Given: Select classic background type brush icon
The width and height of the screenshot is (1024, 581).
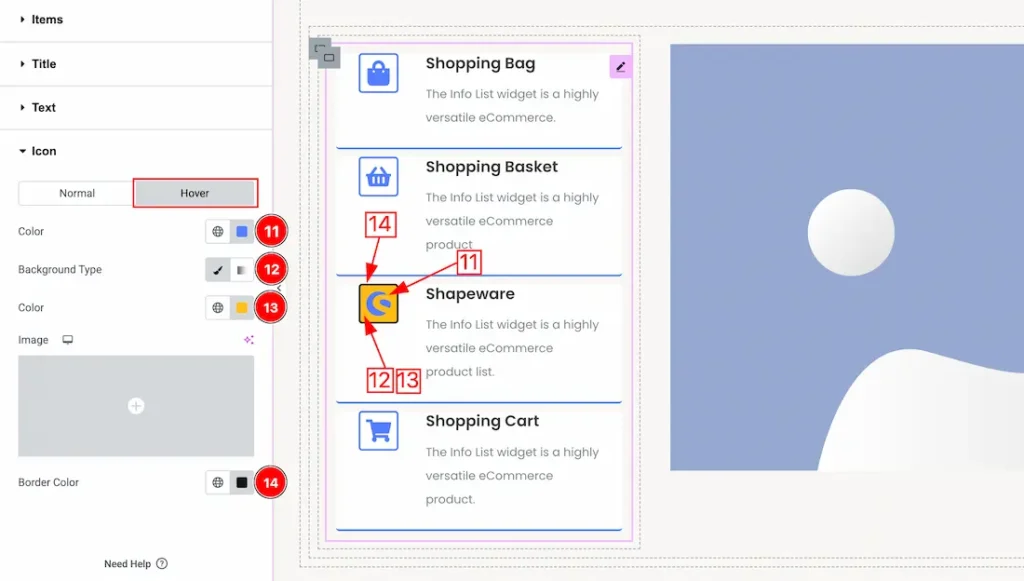Looking at the screenshot, I should pos(217,270).
